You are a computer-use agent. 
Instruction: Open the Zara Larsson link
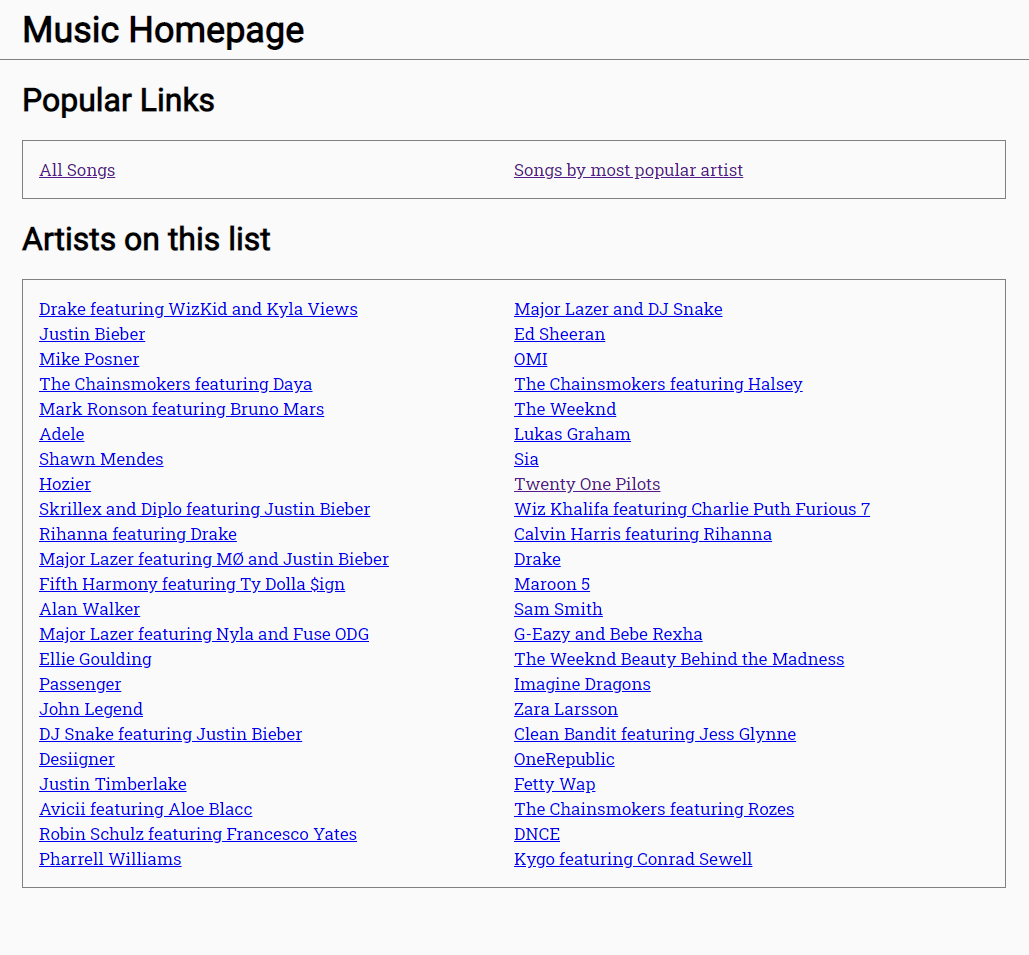566,708
